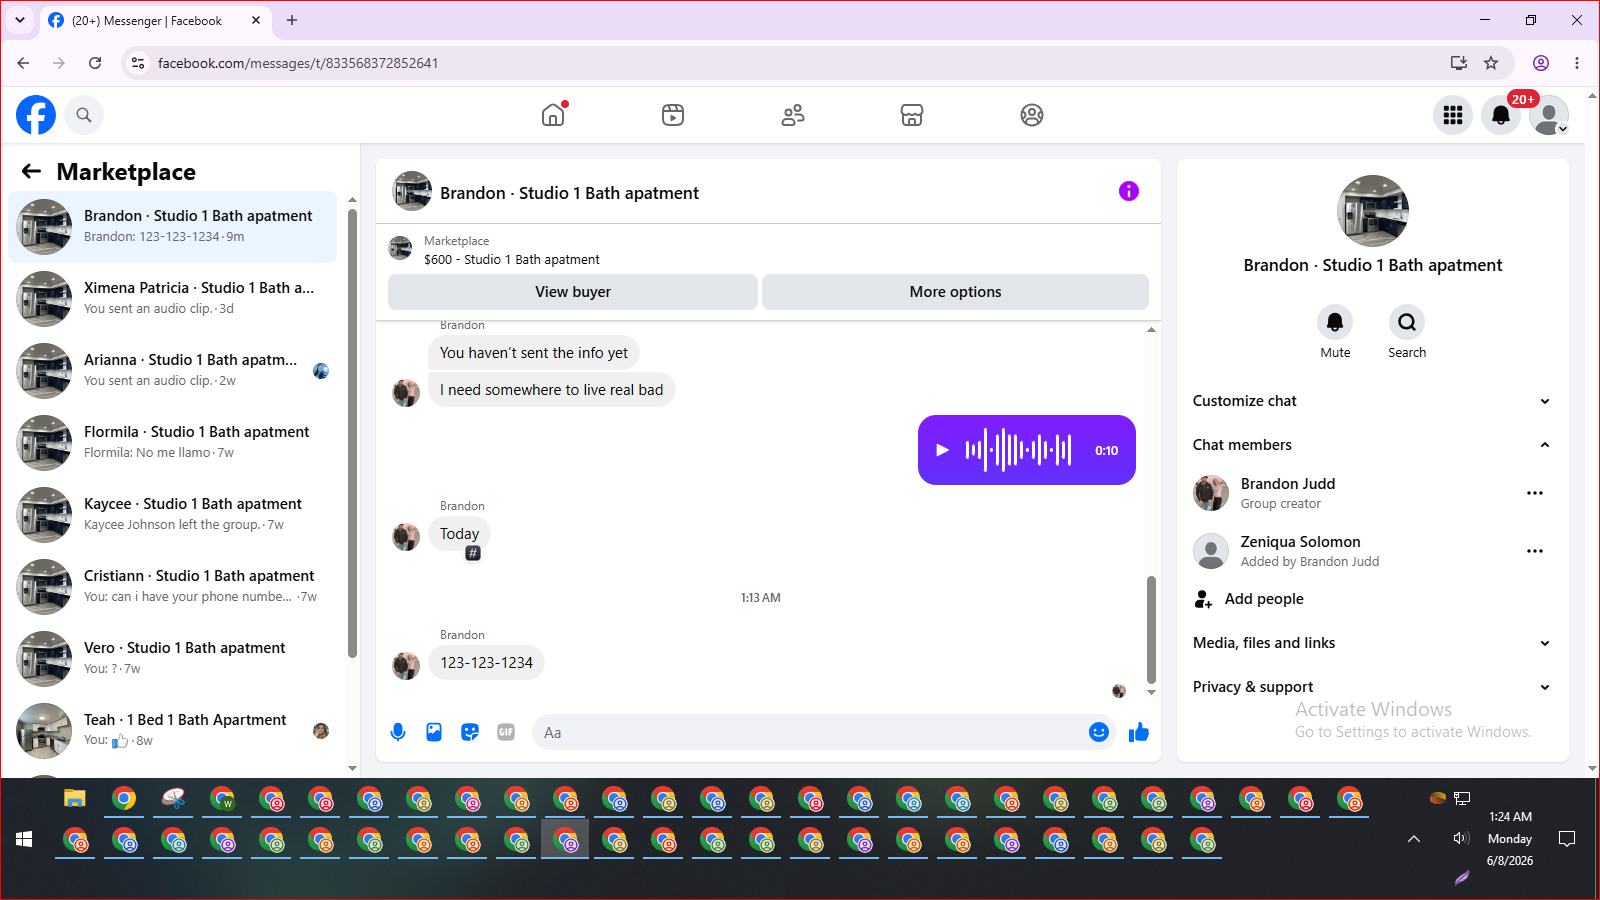1600x900 pixels.
Task: Go to the Home feed icon
Action: [553, 115]
